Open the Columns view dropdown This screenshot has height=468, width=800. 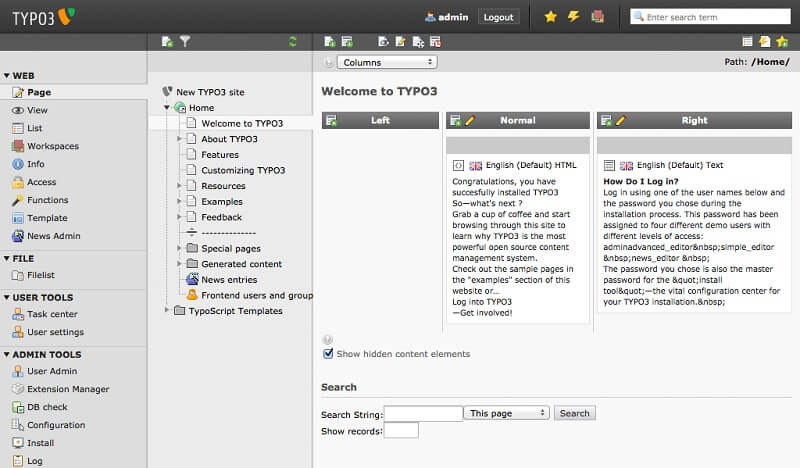(387, 62)
